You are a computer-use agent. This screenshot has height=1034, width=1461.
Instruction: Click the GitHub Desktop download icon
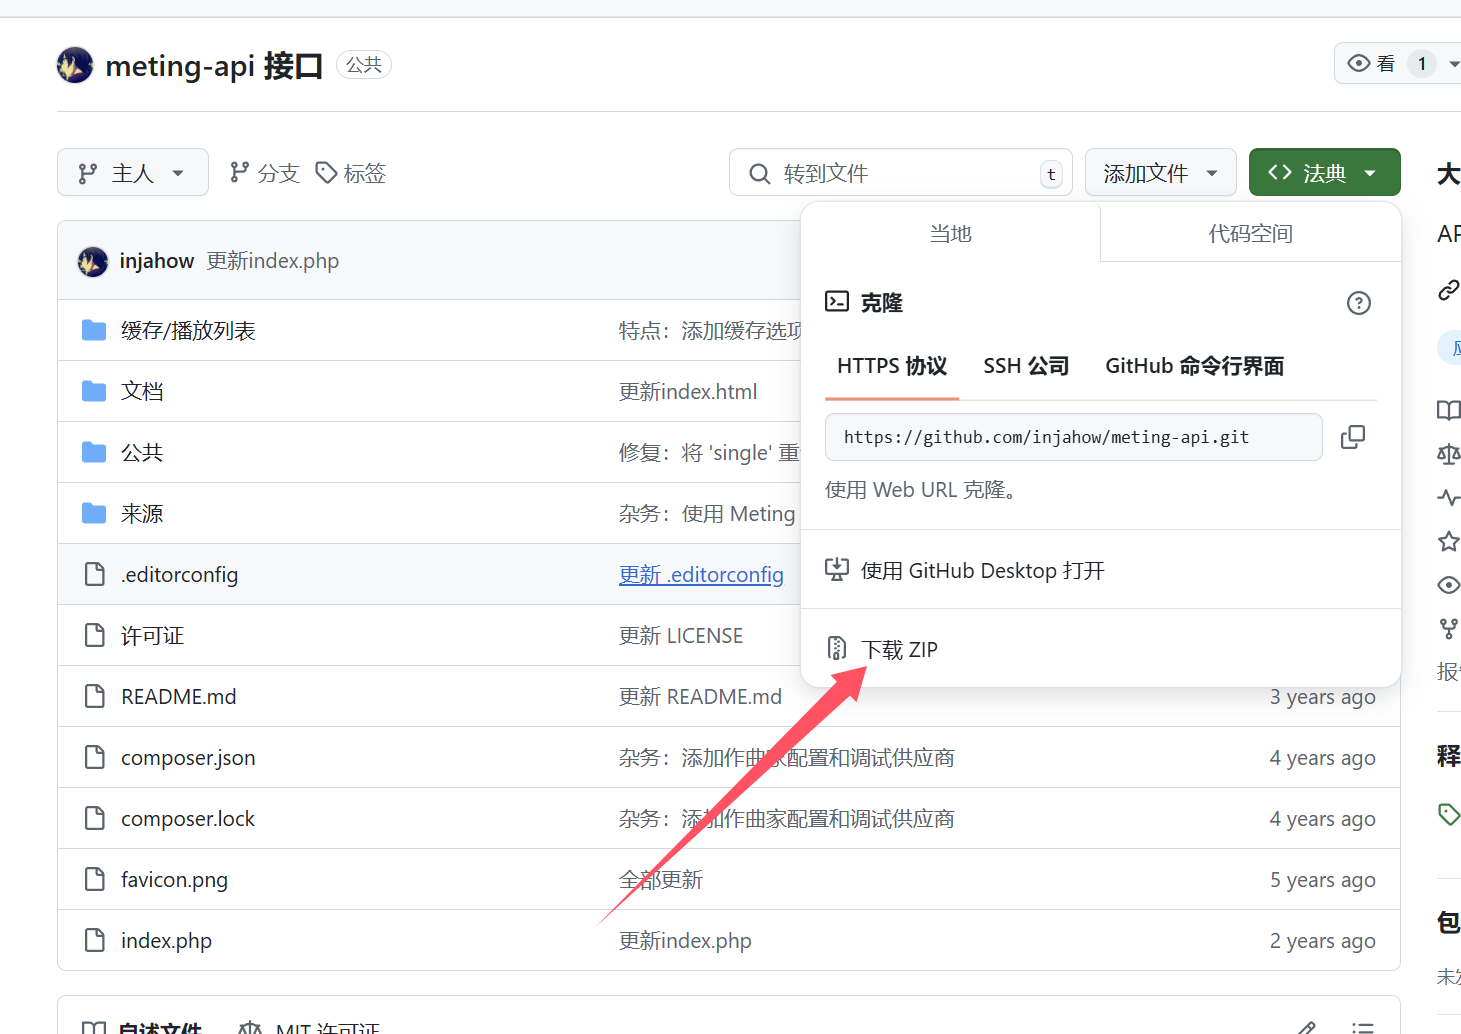[837, 569]
